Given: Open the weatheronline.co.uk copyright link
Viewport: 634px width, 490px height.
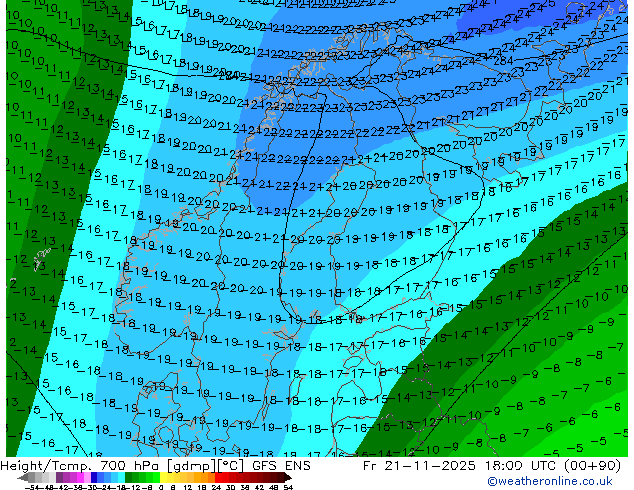Looking at the screenshot, I should tap(550, 481).
